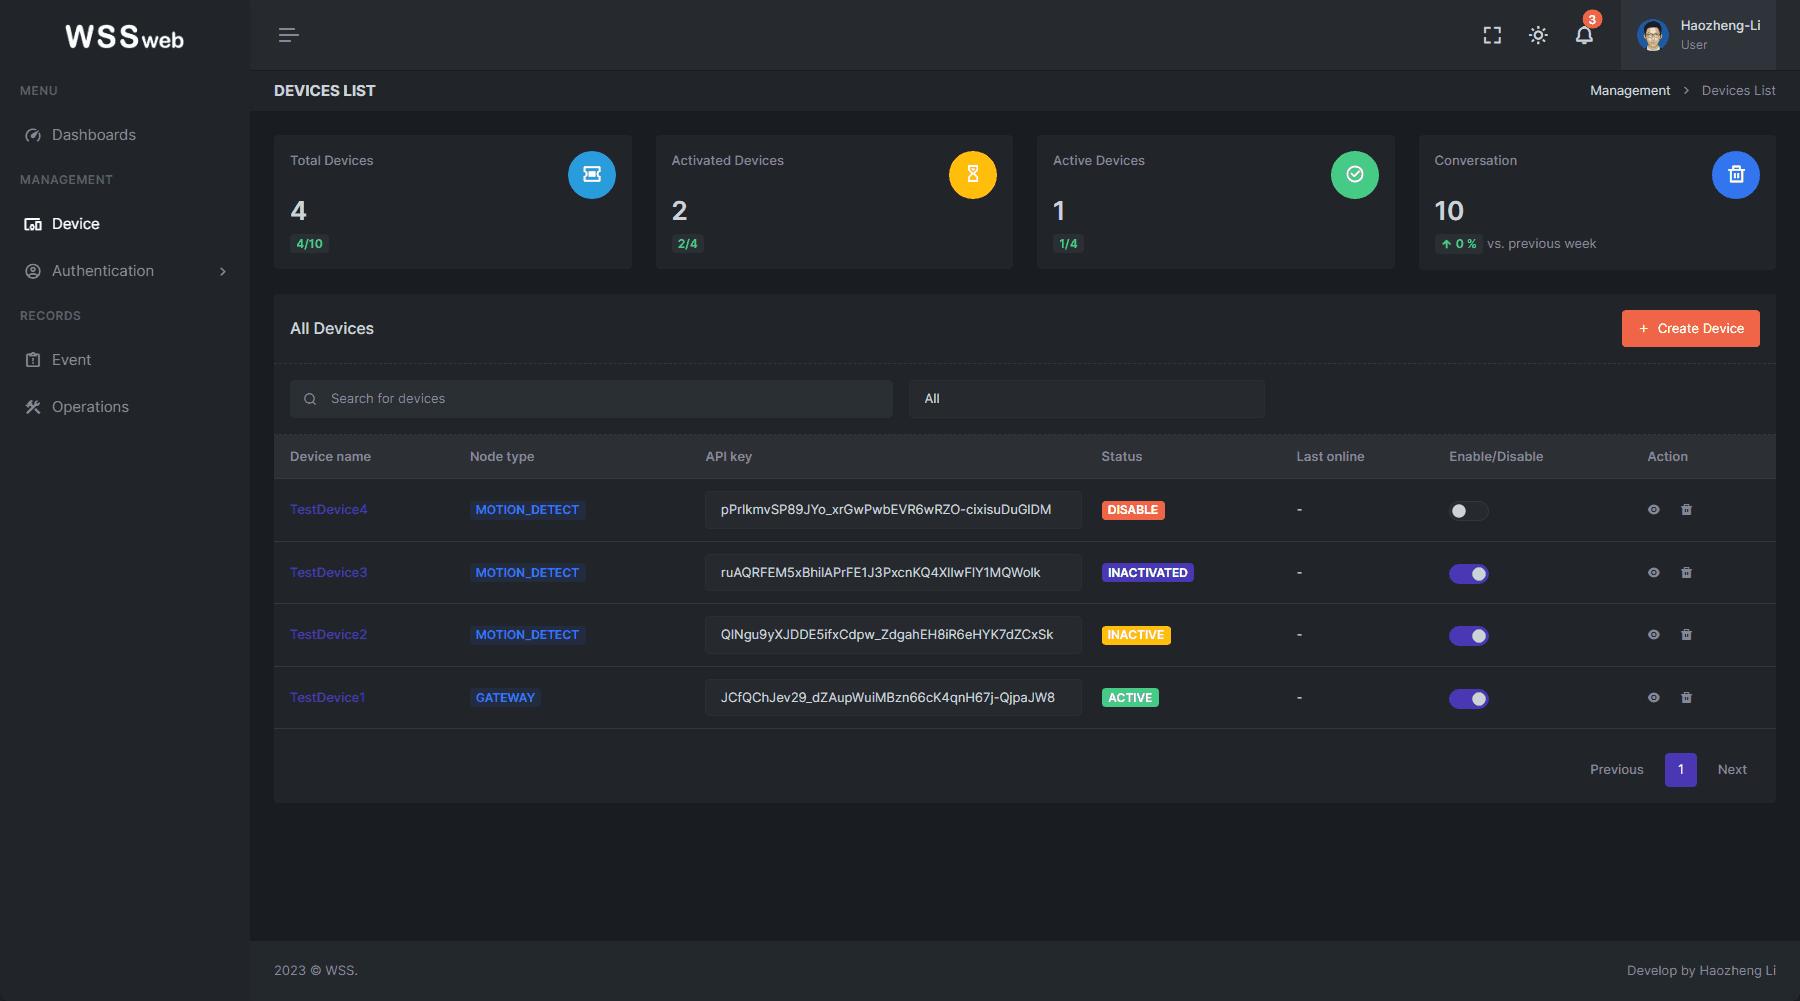
Task: Click Management breadcrumb link
Action: (x=1630, y=91)
